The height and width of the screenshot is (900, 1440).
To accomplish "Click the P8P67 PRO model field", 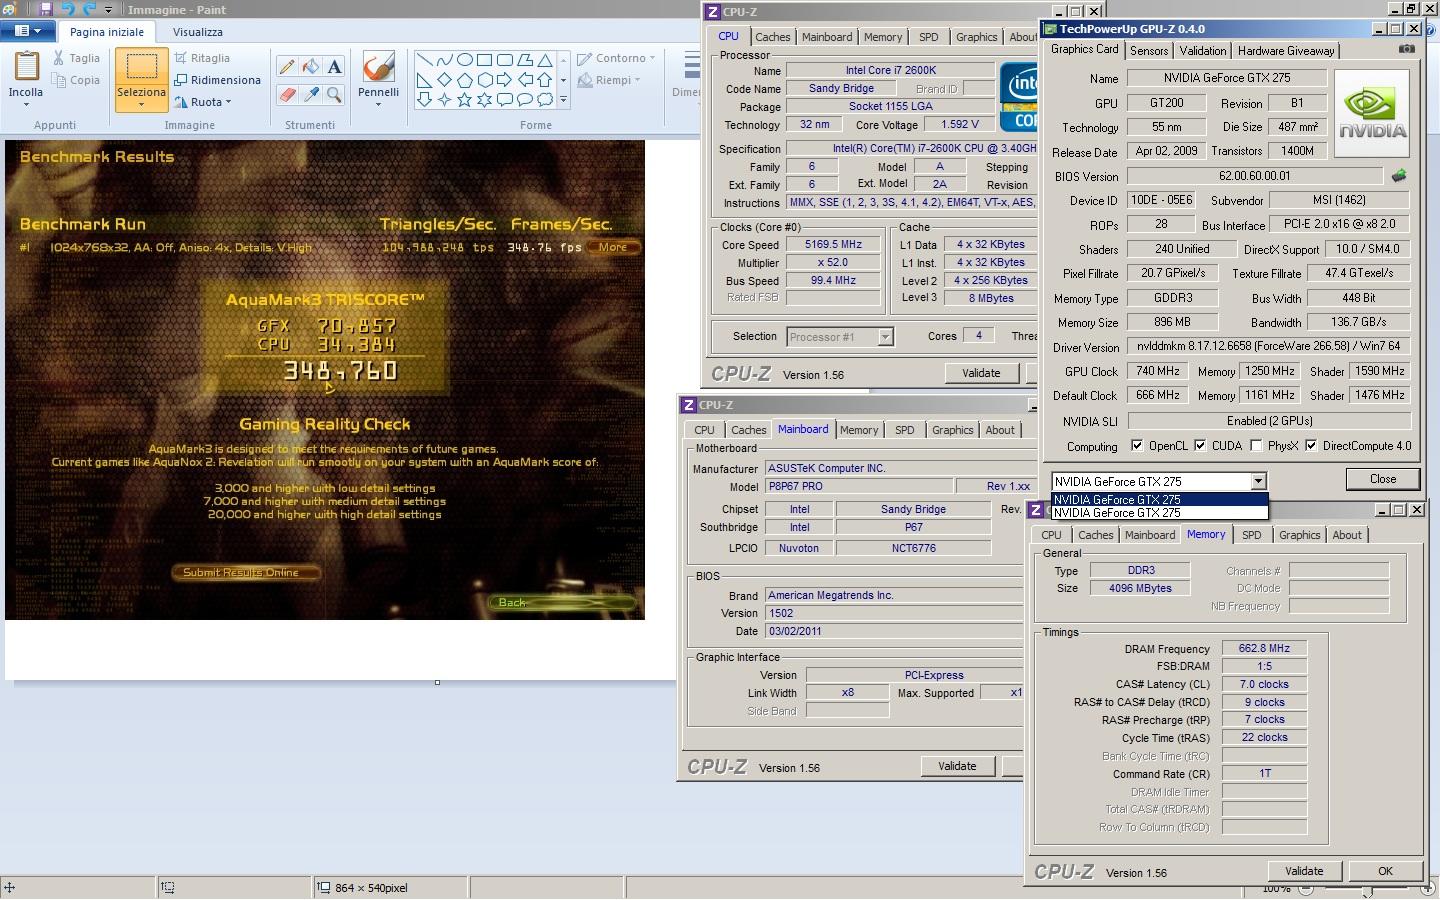I will click(x=858, y=486).
